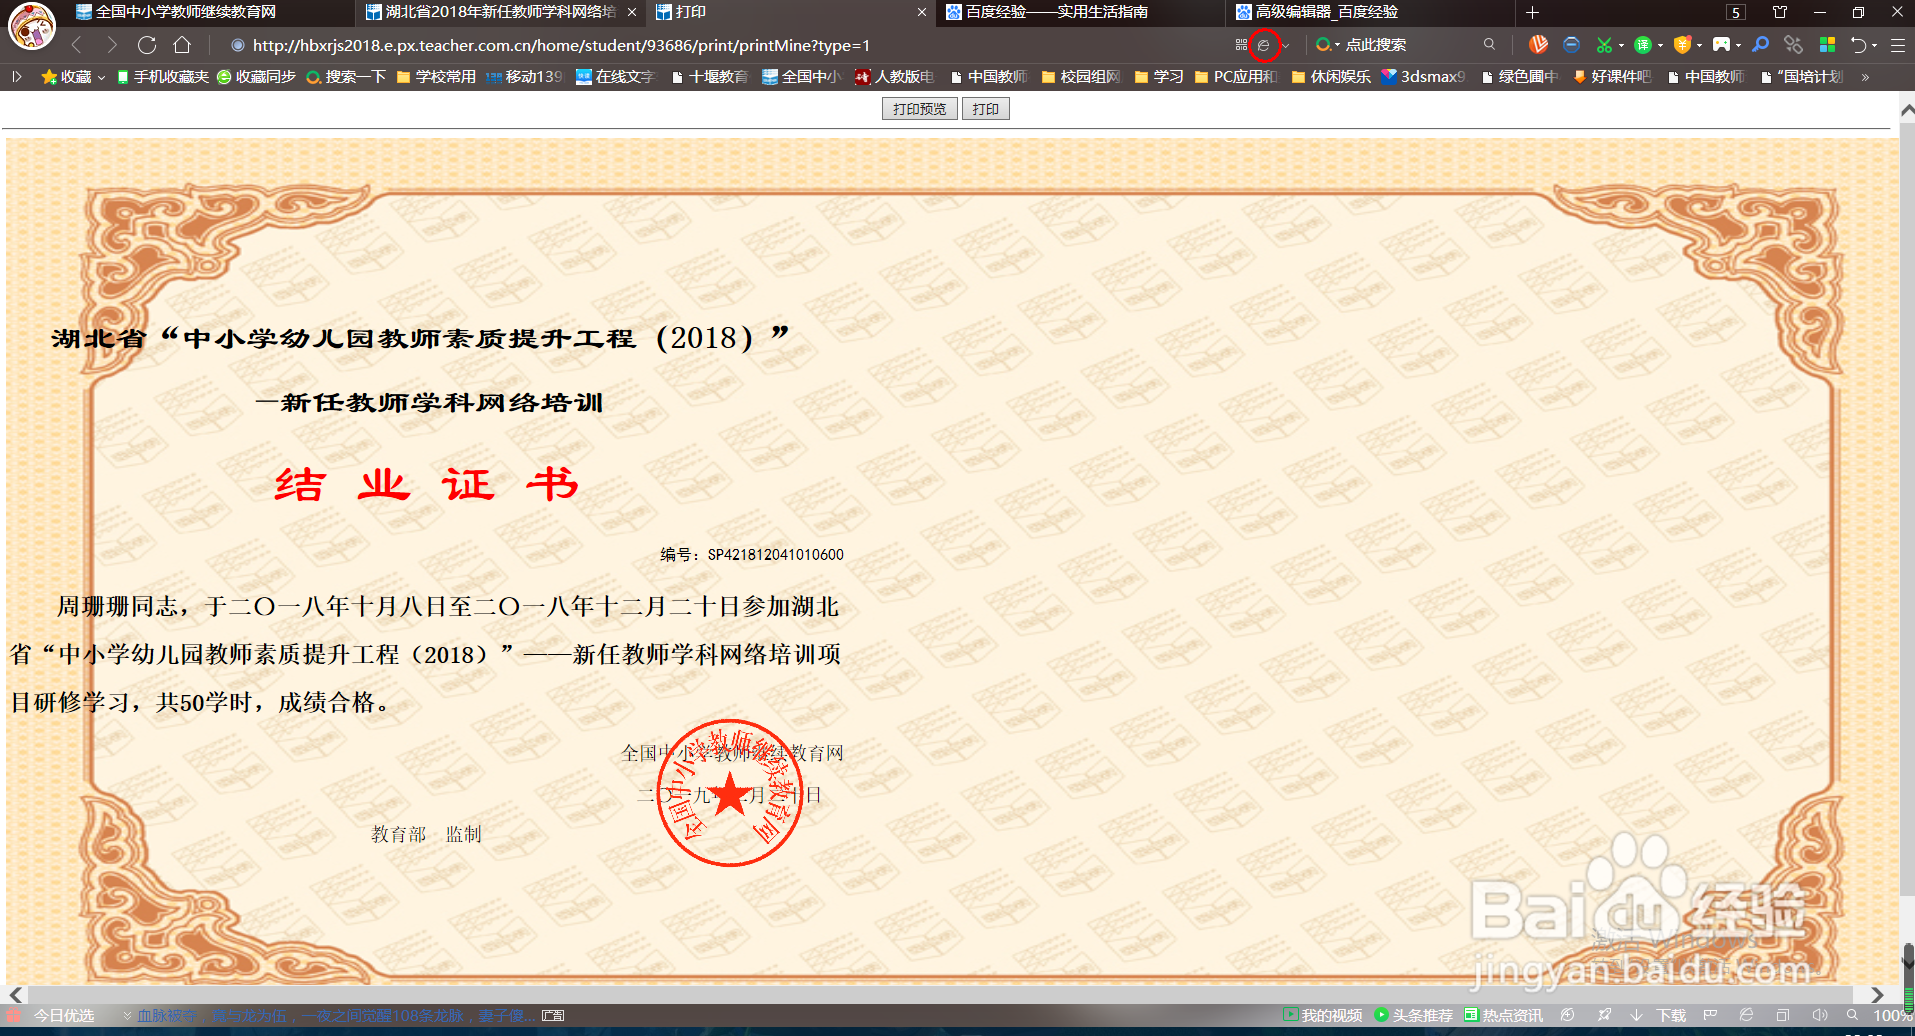Screen dimensions: 1915x1036
Task: Expand the undo closed tabs dropdown
Action: pos(1874,45)
